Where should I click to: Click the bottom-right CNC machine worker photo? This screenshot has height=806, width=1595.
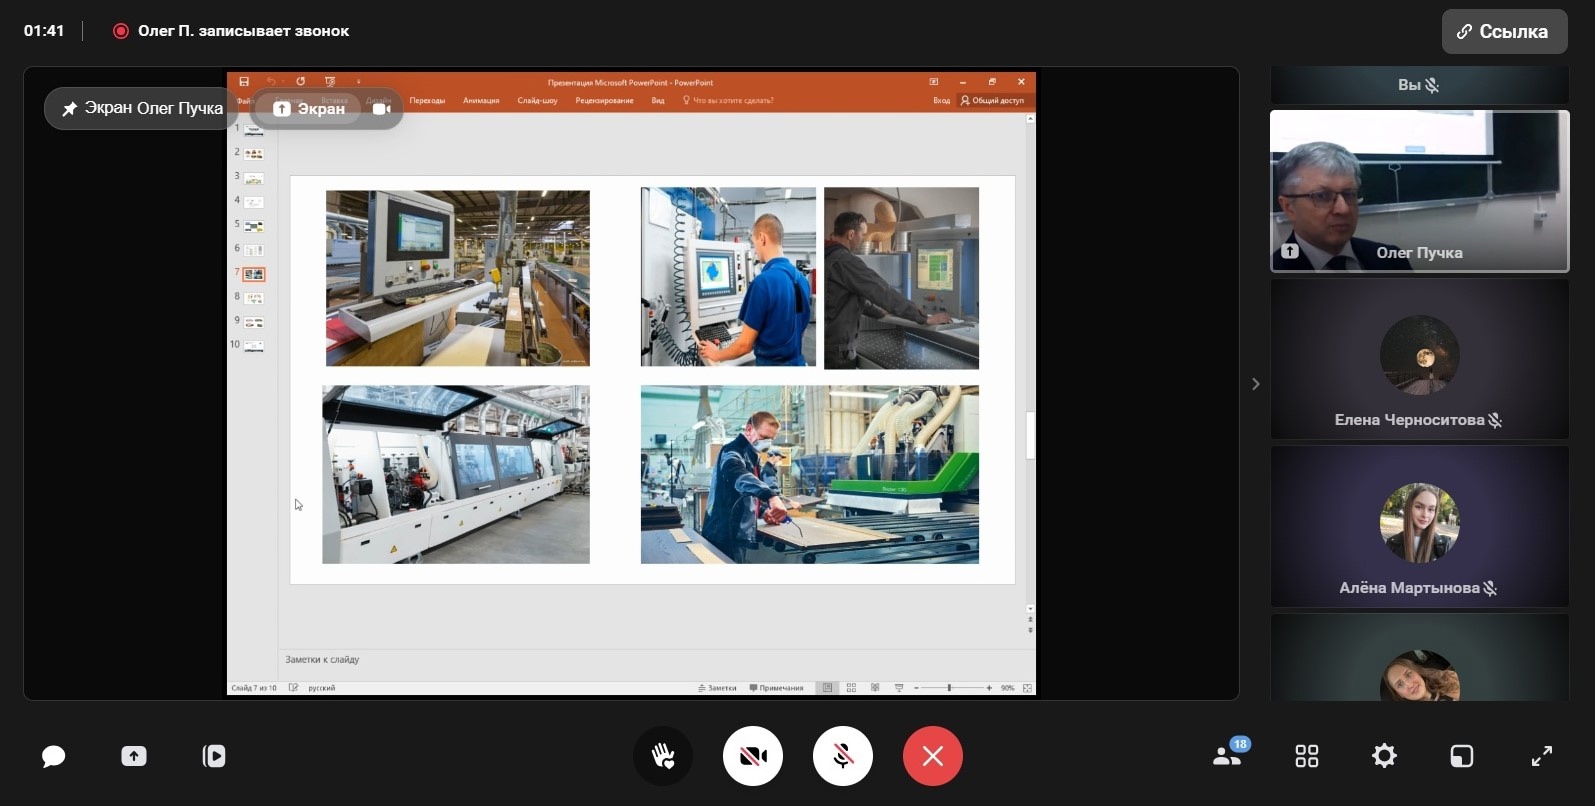(x=810, y=475)
